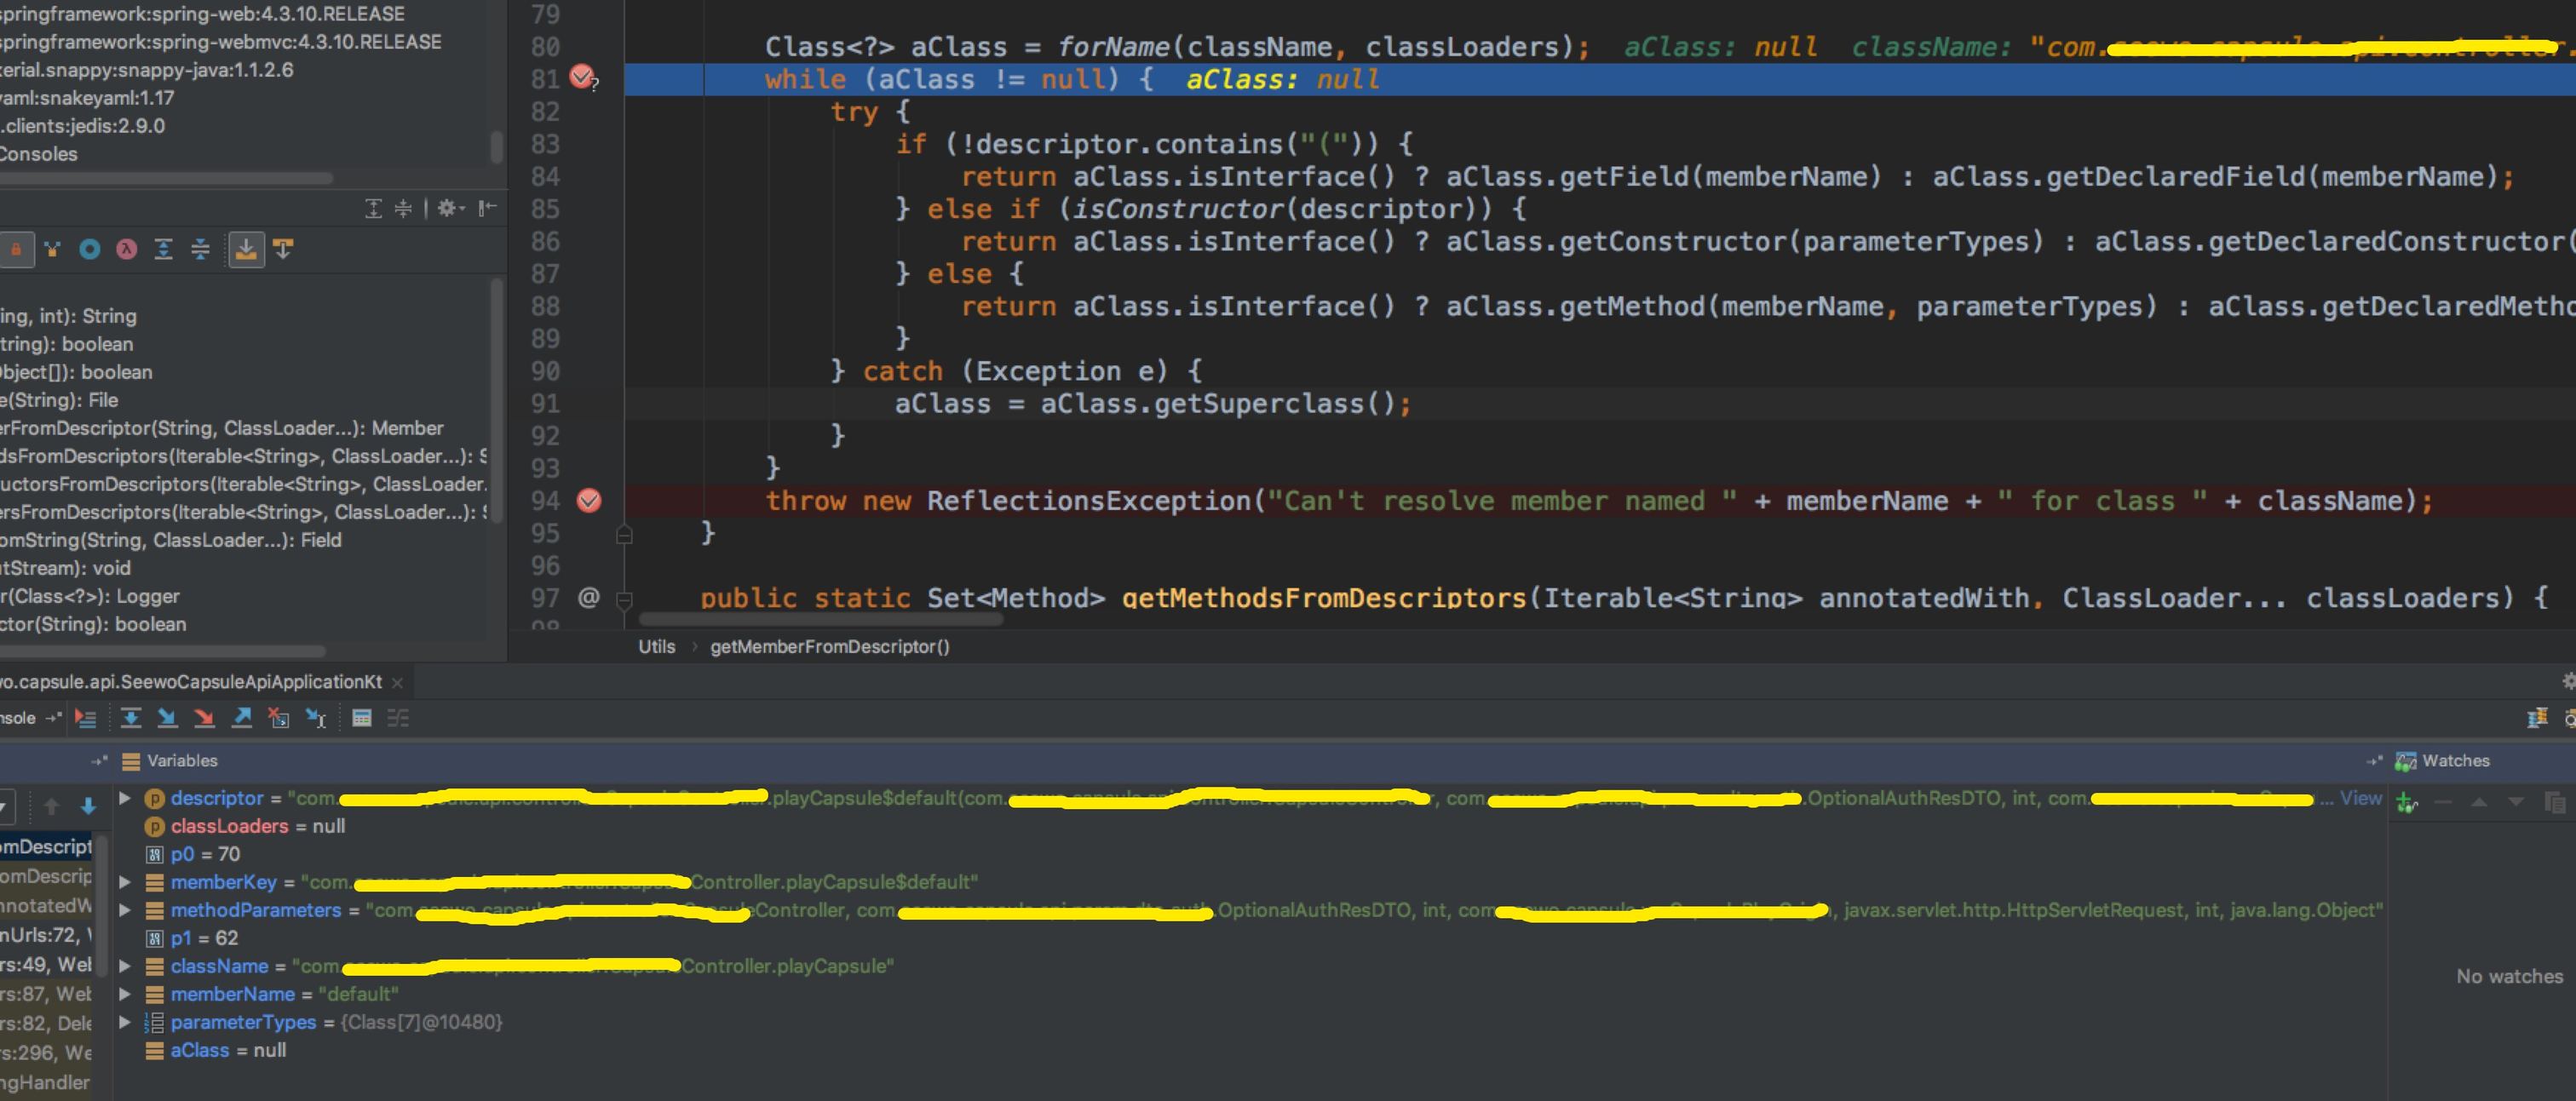Toggle Autoscroll from Source in Structure panel
This screenshot has width=2576, height=1101.
284,249
